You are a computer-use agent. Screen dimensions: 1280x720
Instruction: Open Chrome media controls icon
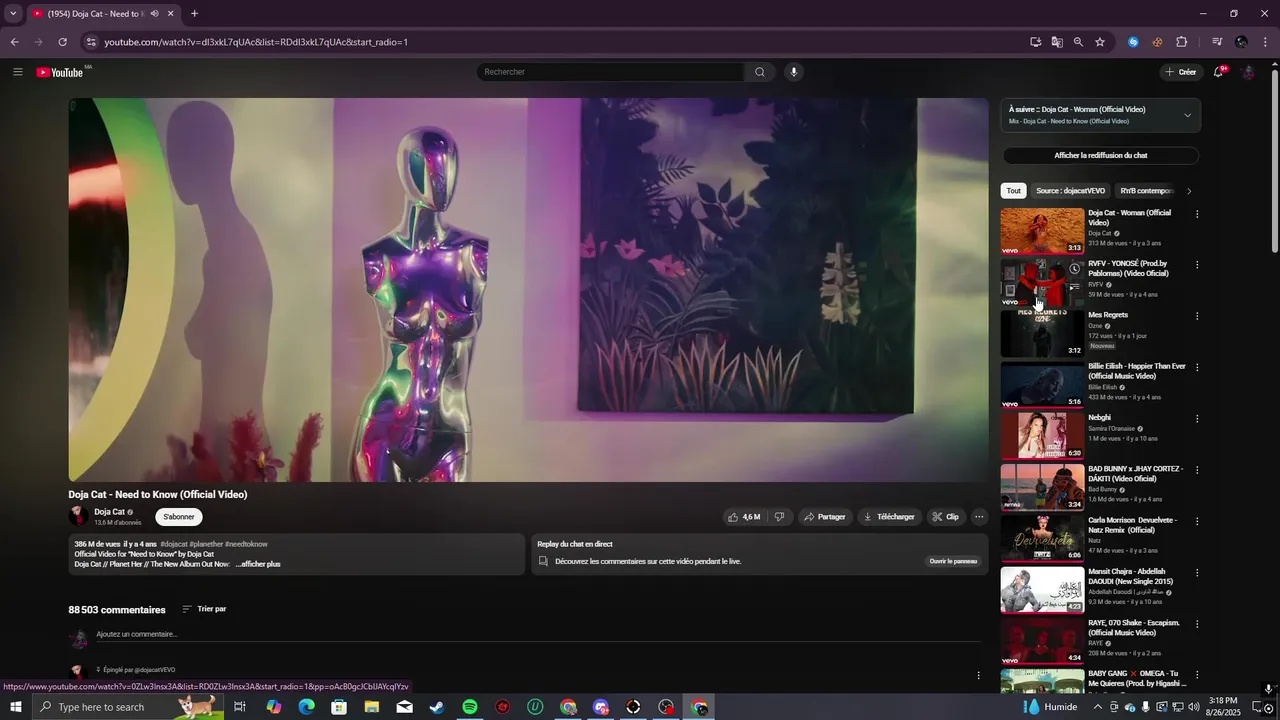[1217, 42]
